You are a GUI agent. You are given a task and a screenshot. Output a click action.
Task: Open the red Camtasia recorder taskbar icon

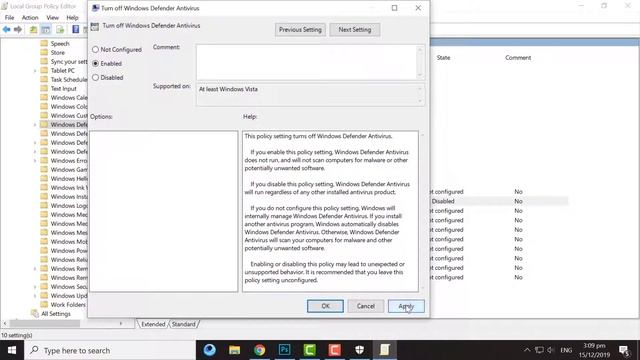coord(334,350)
